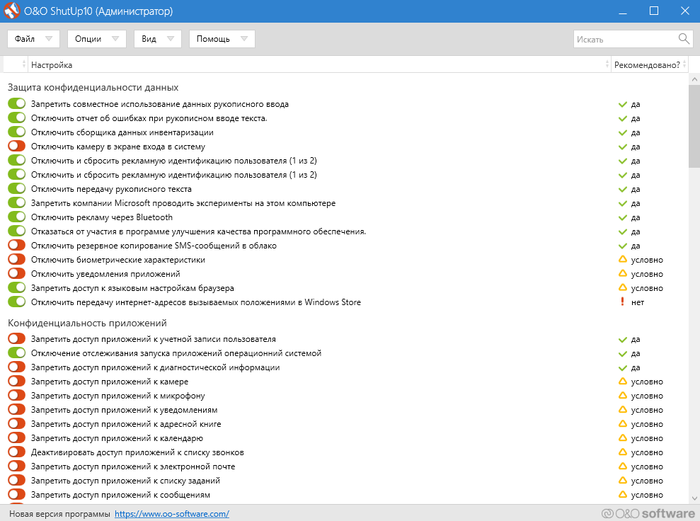The image size is (700, 521).
Task: Click warning triangle beside электронной почте
Action: [x=622, y=466]
